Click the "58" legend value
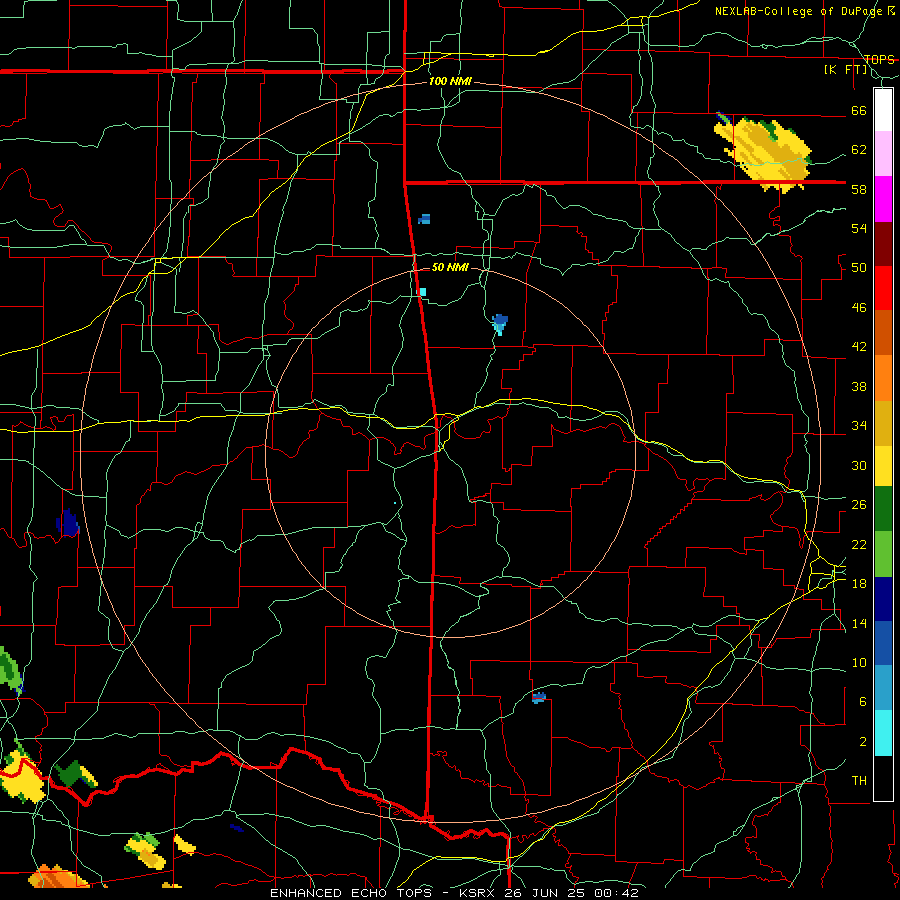 click(859, 189)
